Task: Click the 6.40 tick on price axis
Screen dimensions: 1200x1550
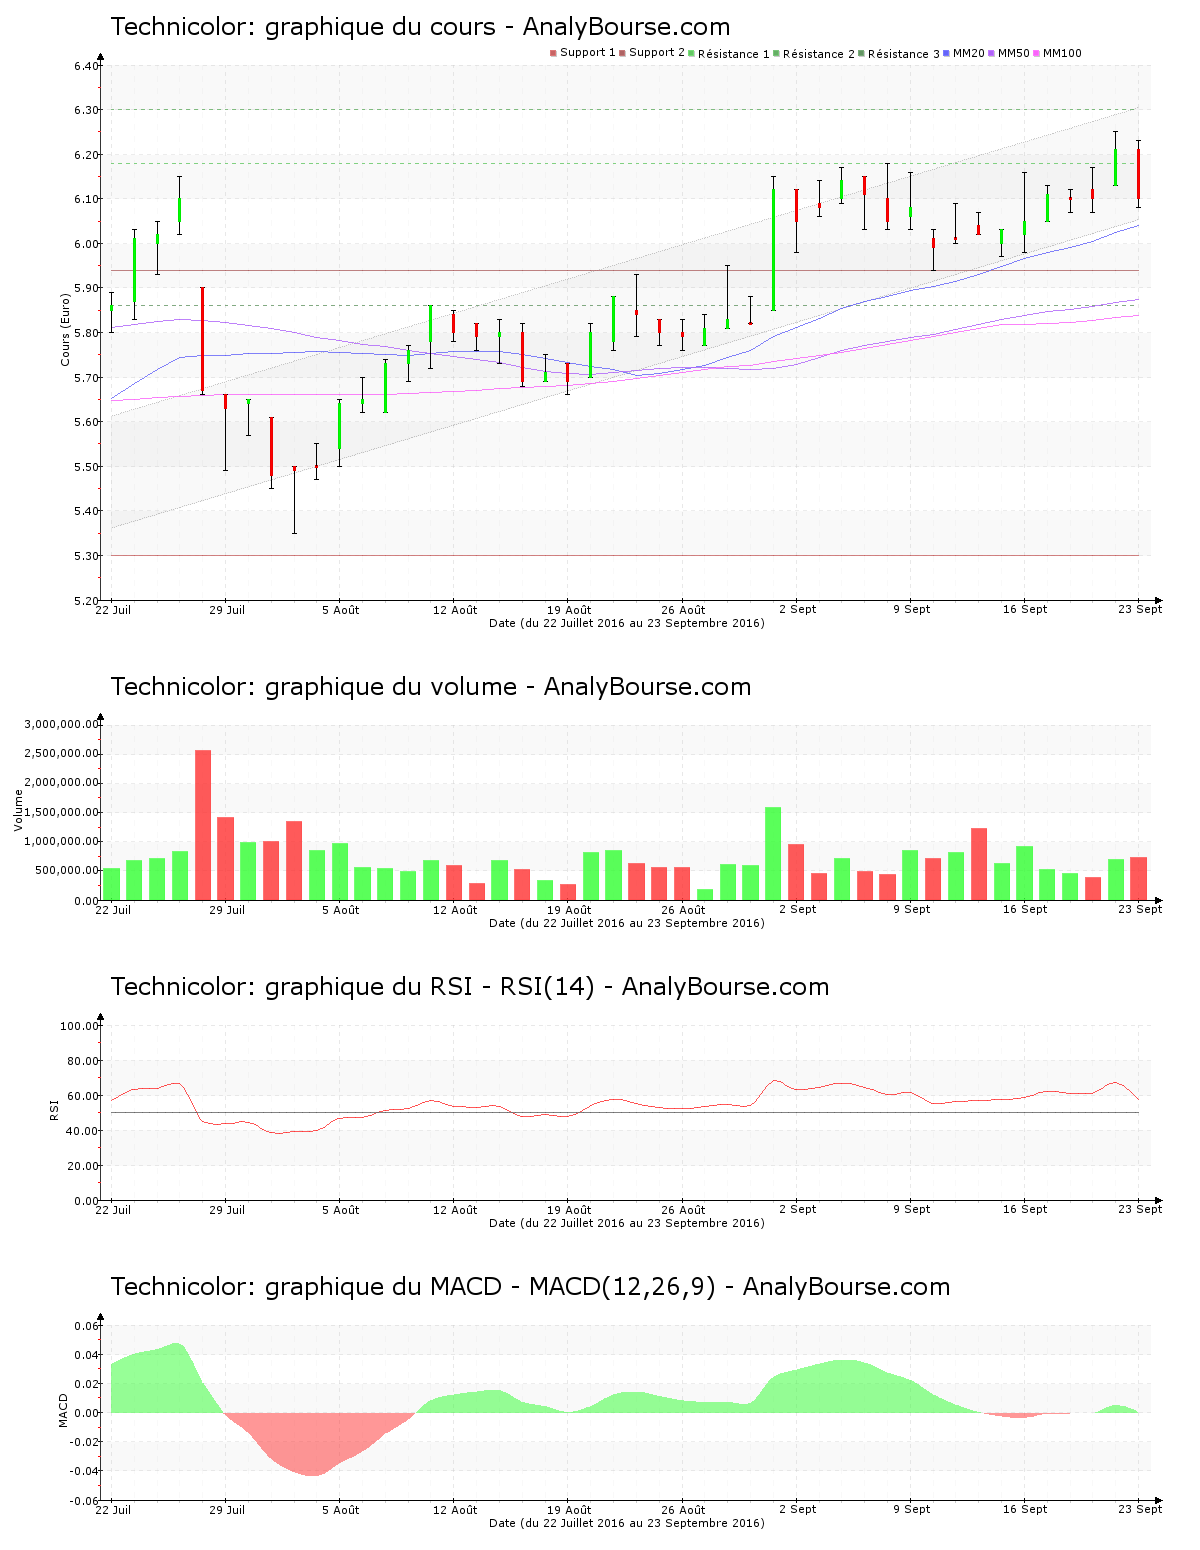Action: click(87, 66)
